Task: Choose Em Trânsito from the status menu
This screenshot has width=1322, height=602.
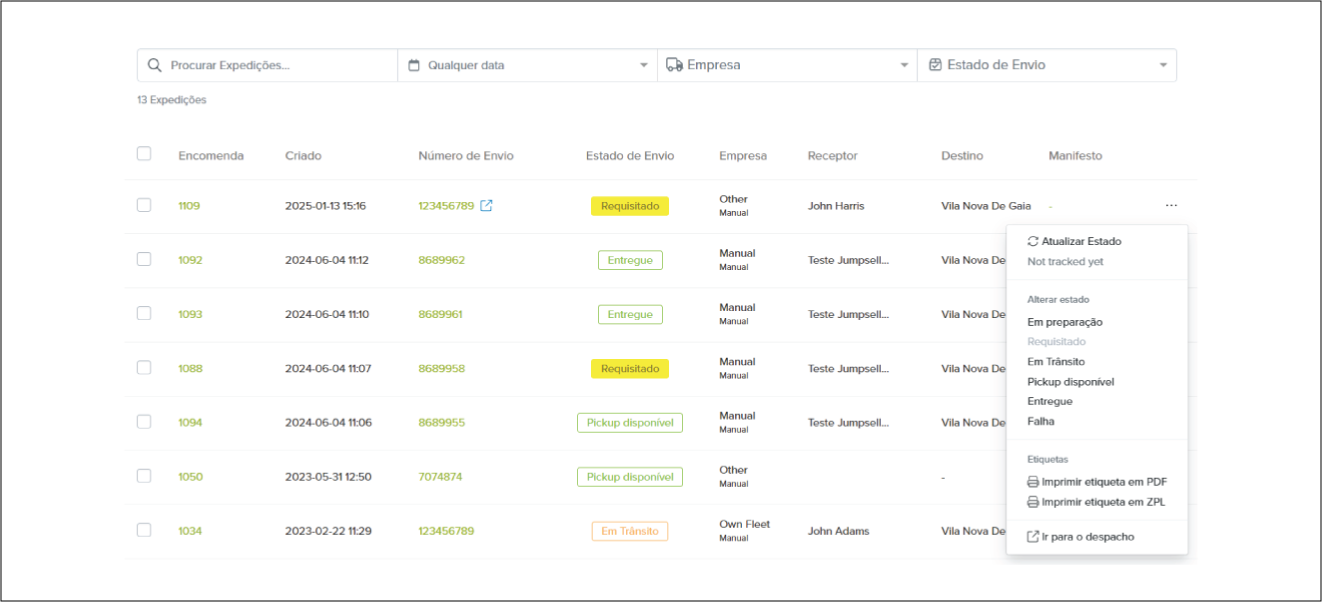Action: (x=1056, y=362)
